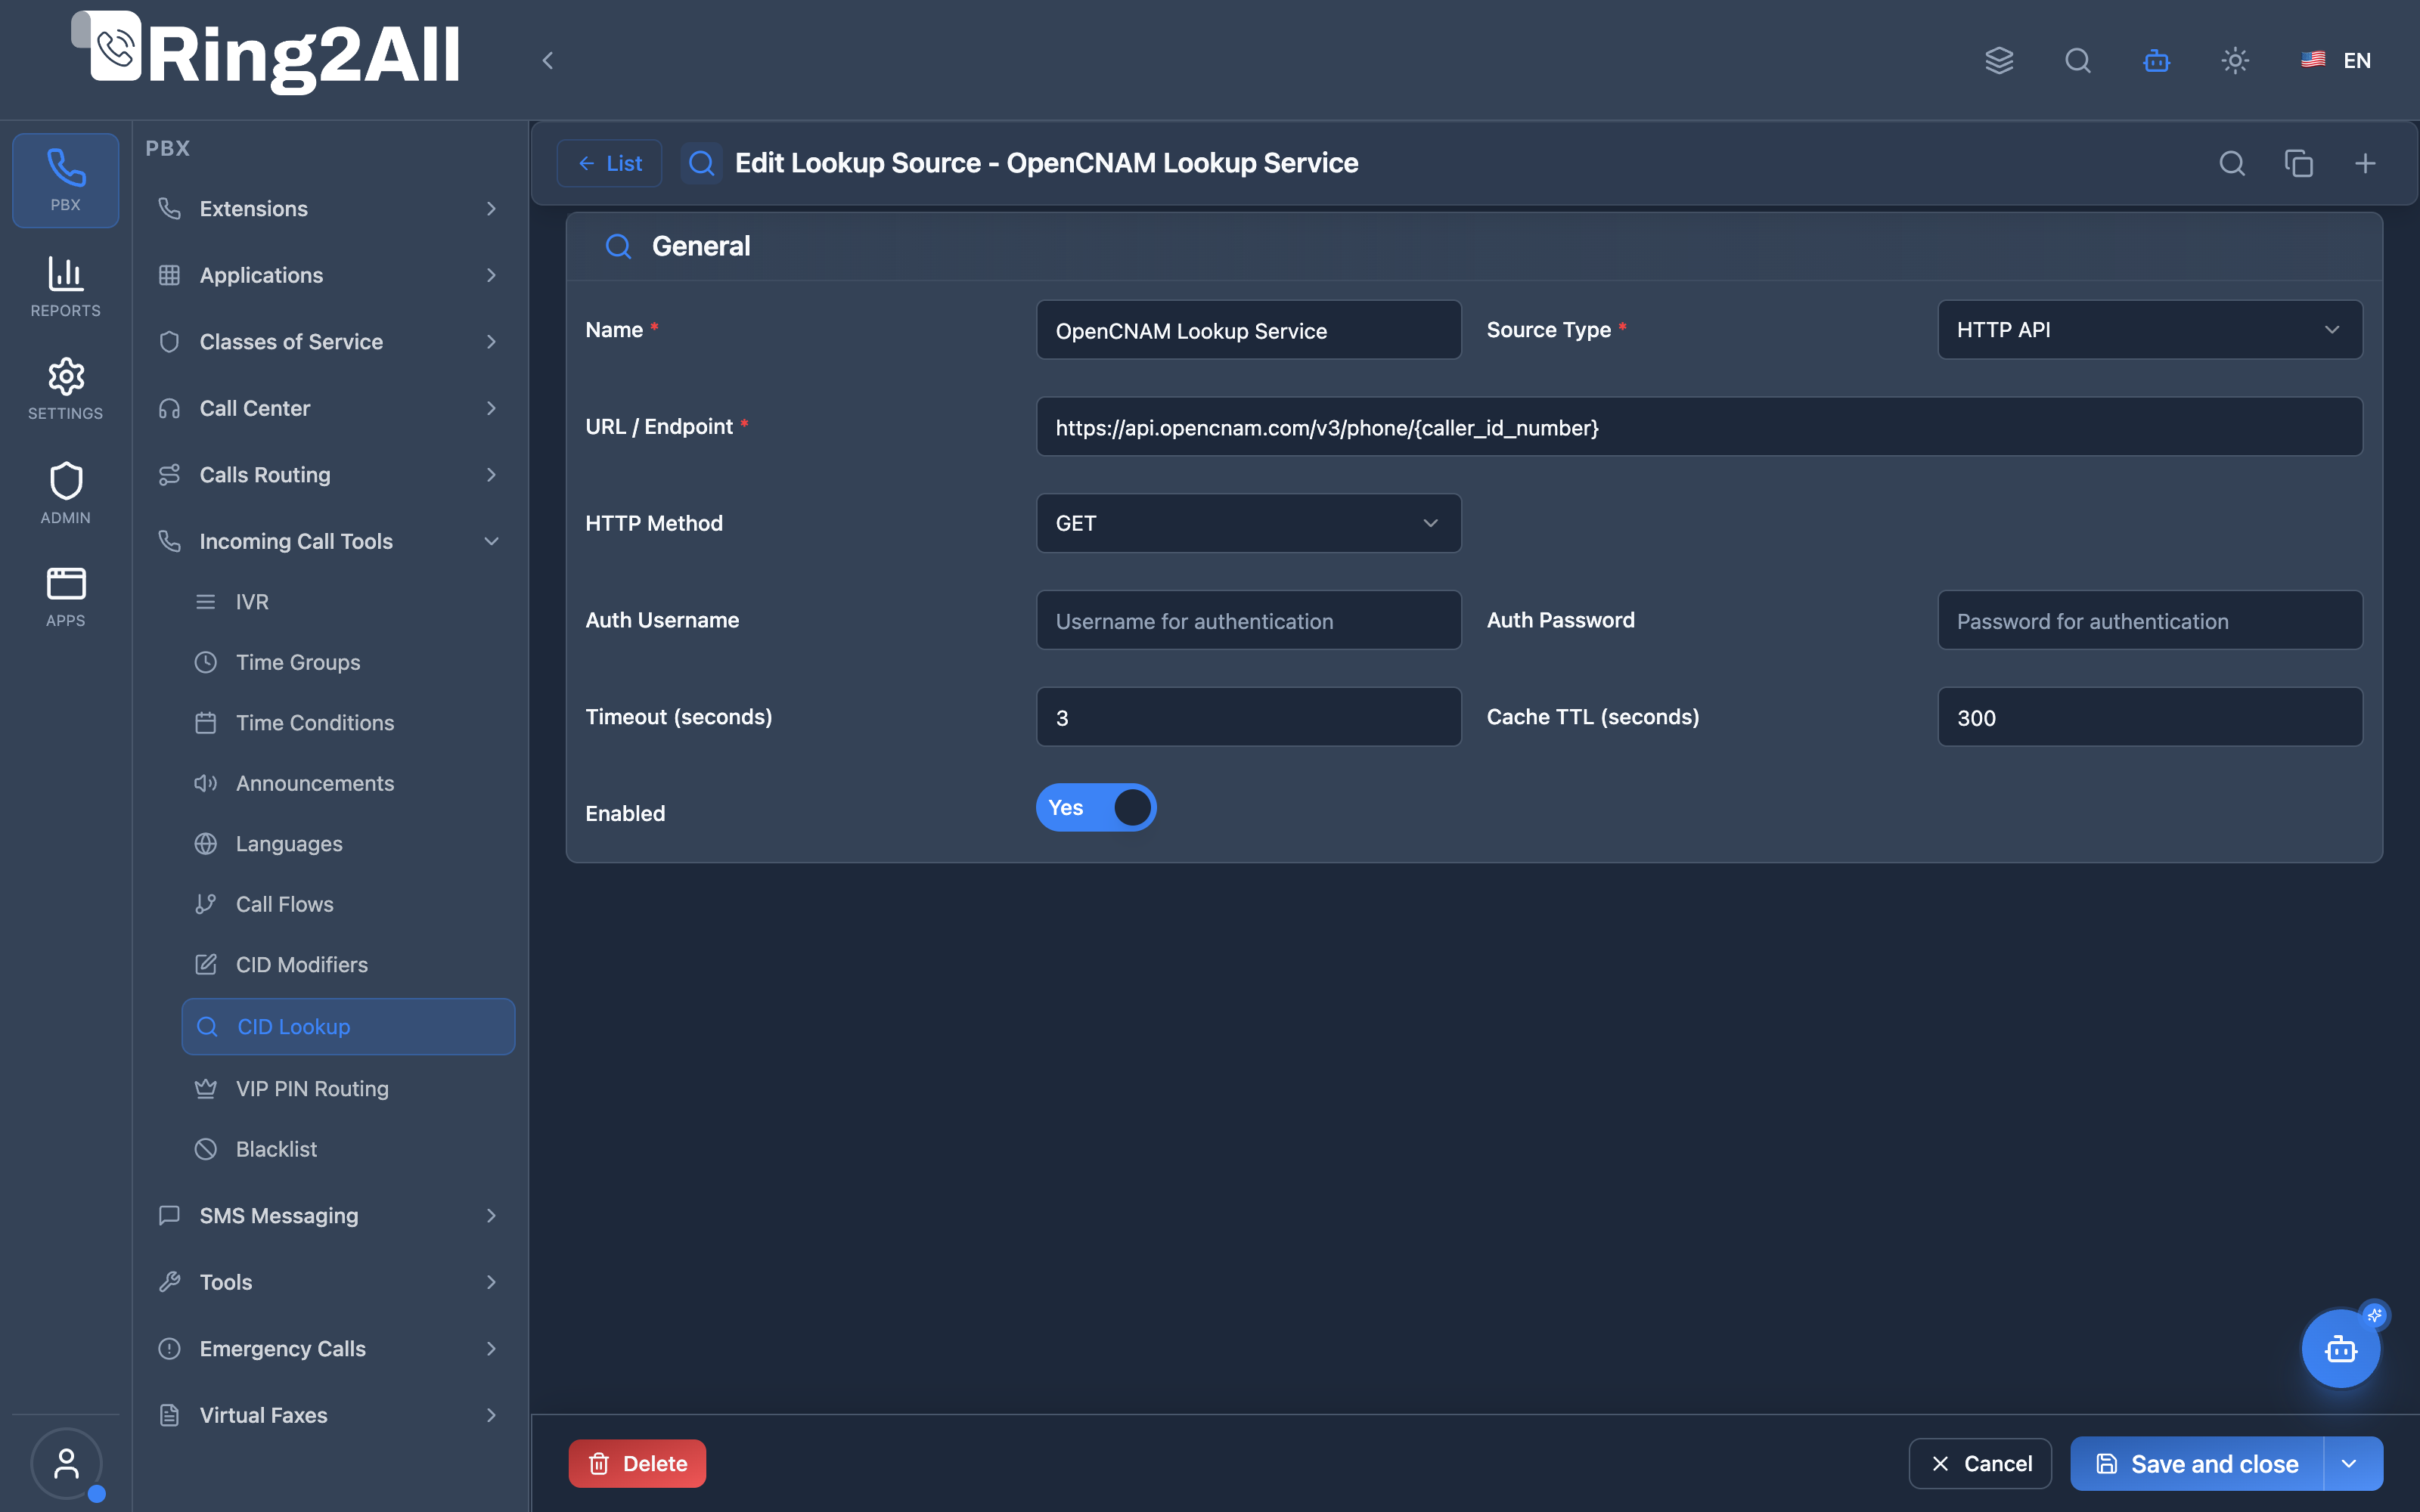Open the Blacklist submenu item
This screenshot has width=2420, height=1512.
(348, 1149)
